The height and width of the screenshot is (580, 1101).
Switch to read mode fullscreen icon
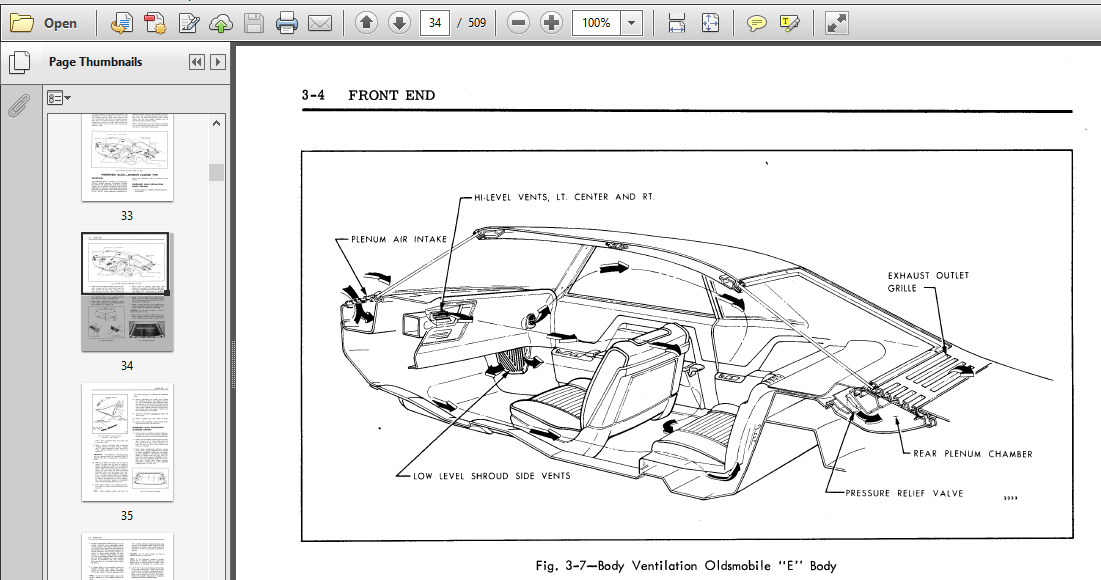click(x=836, y=23)
